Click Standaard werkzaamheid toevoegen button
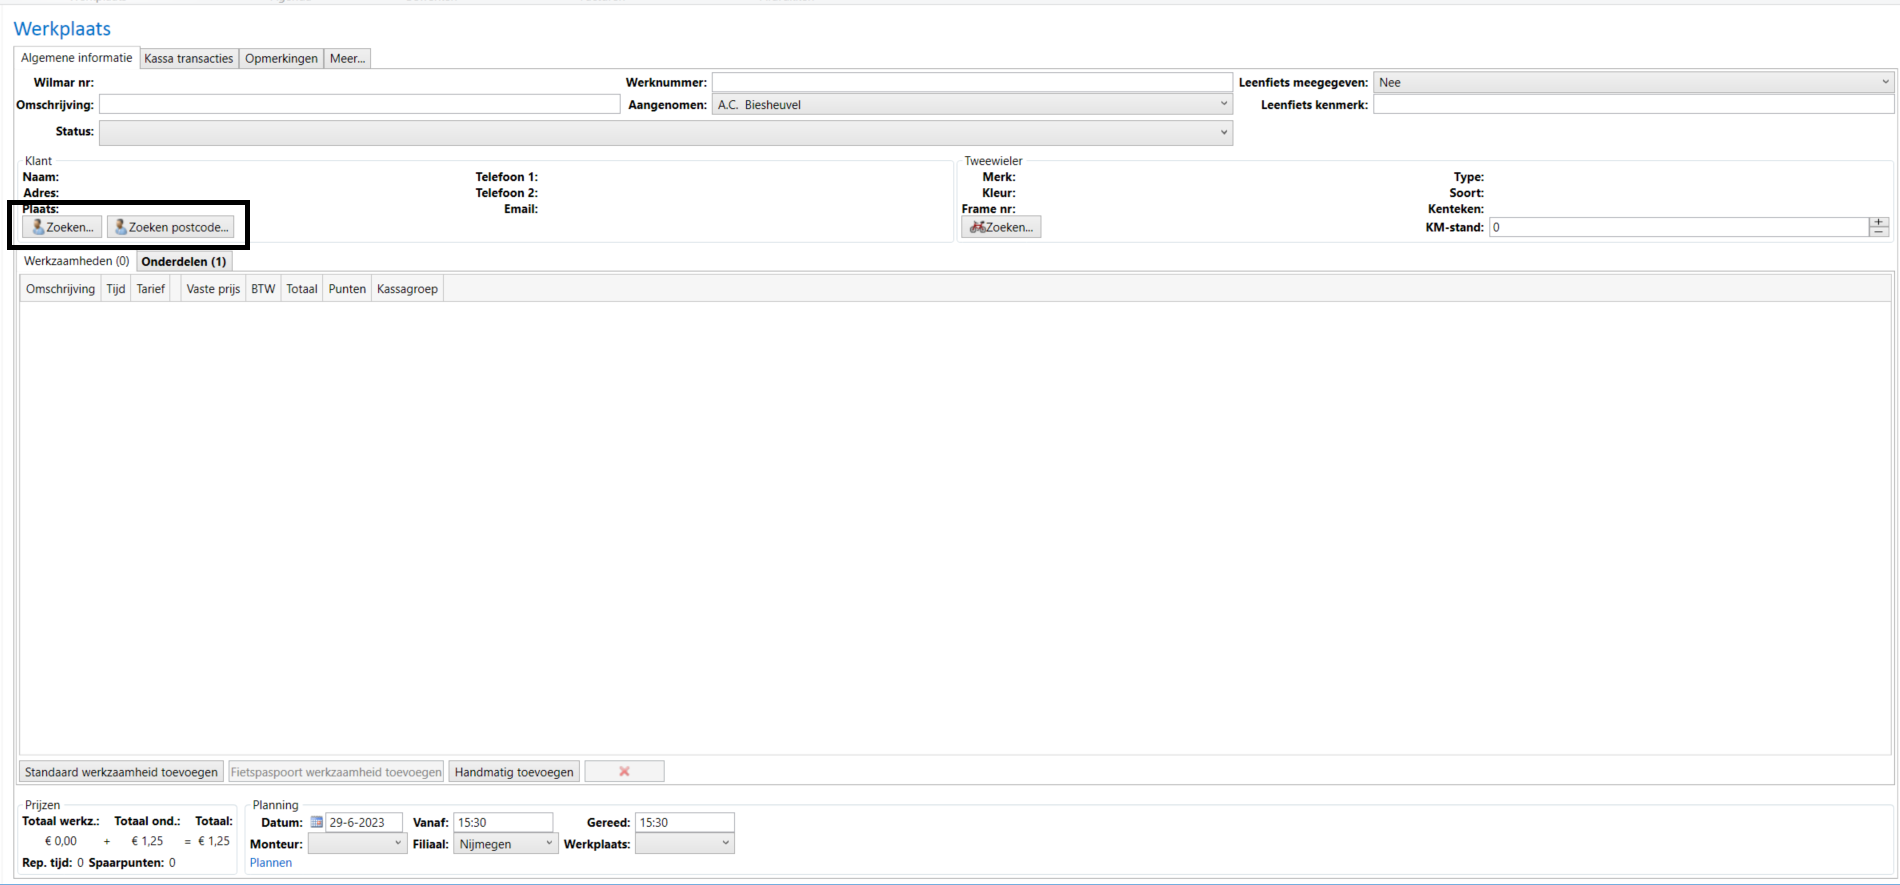The height and width of the screenshot is (885, 1900). point(121,771)
